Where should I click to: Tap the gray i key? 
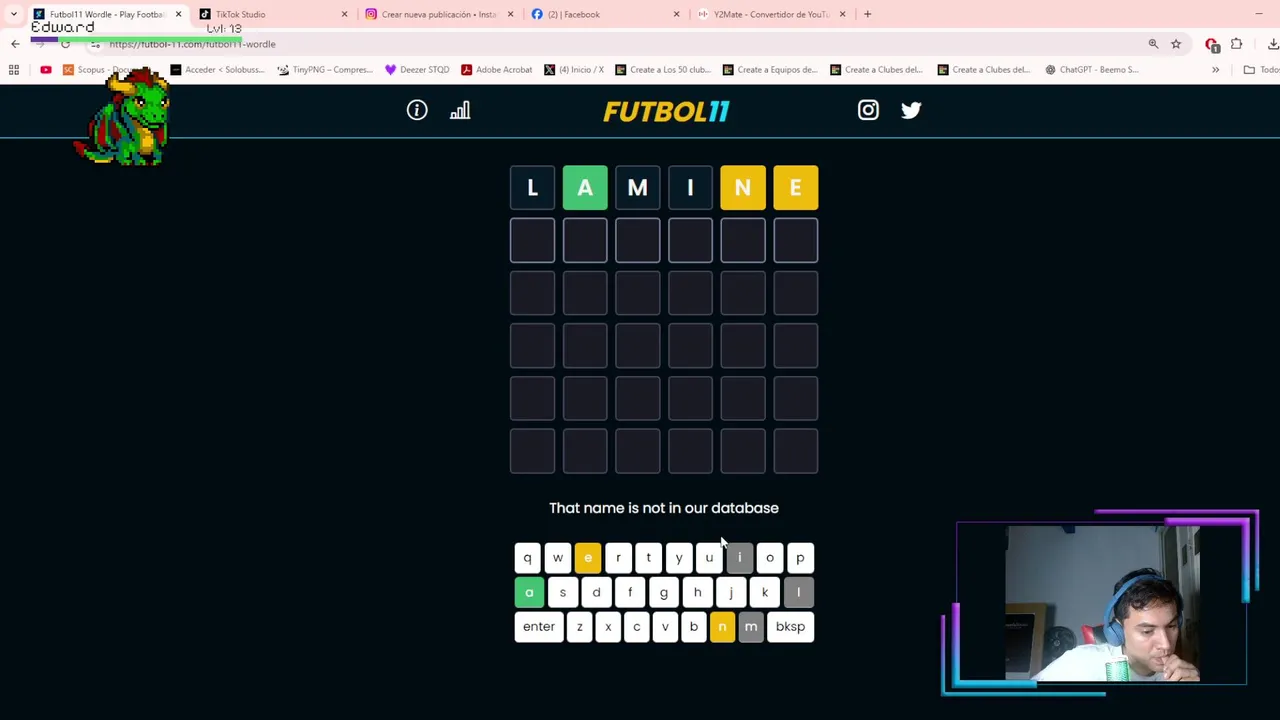739,558
